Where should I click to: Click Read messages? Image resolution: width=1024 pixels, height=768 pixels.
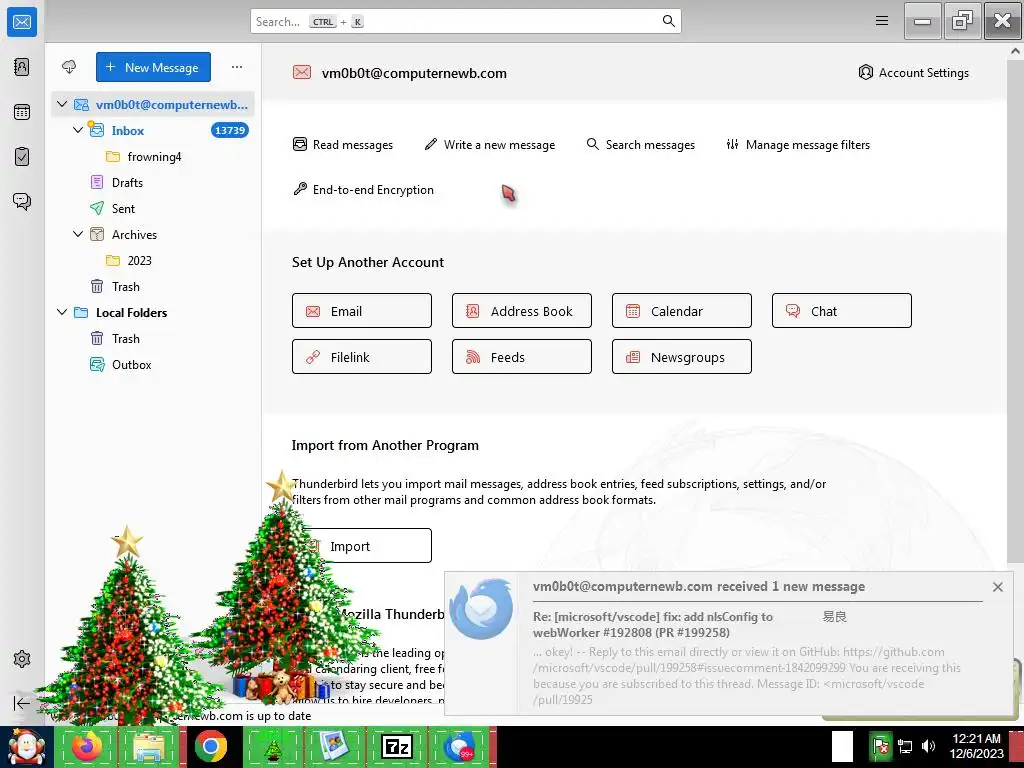pyautogui.click(x=343, y=144)
